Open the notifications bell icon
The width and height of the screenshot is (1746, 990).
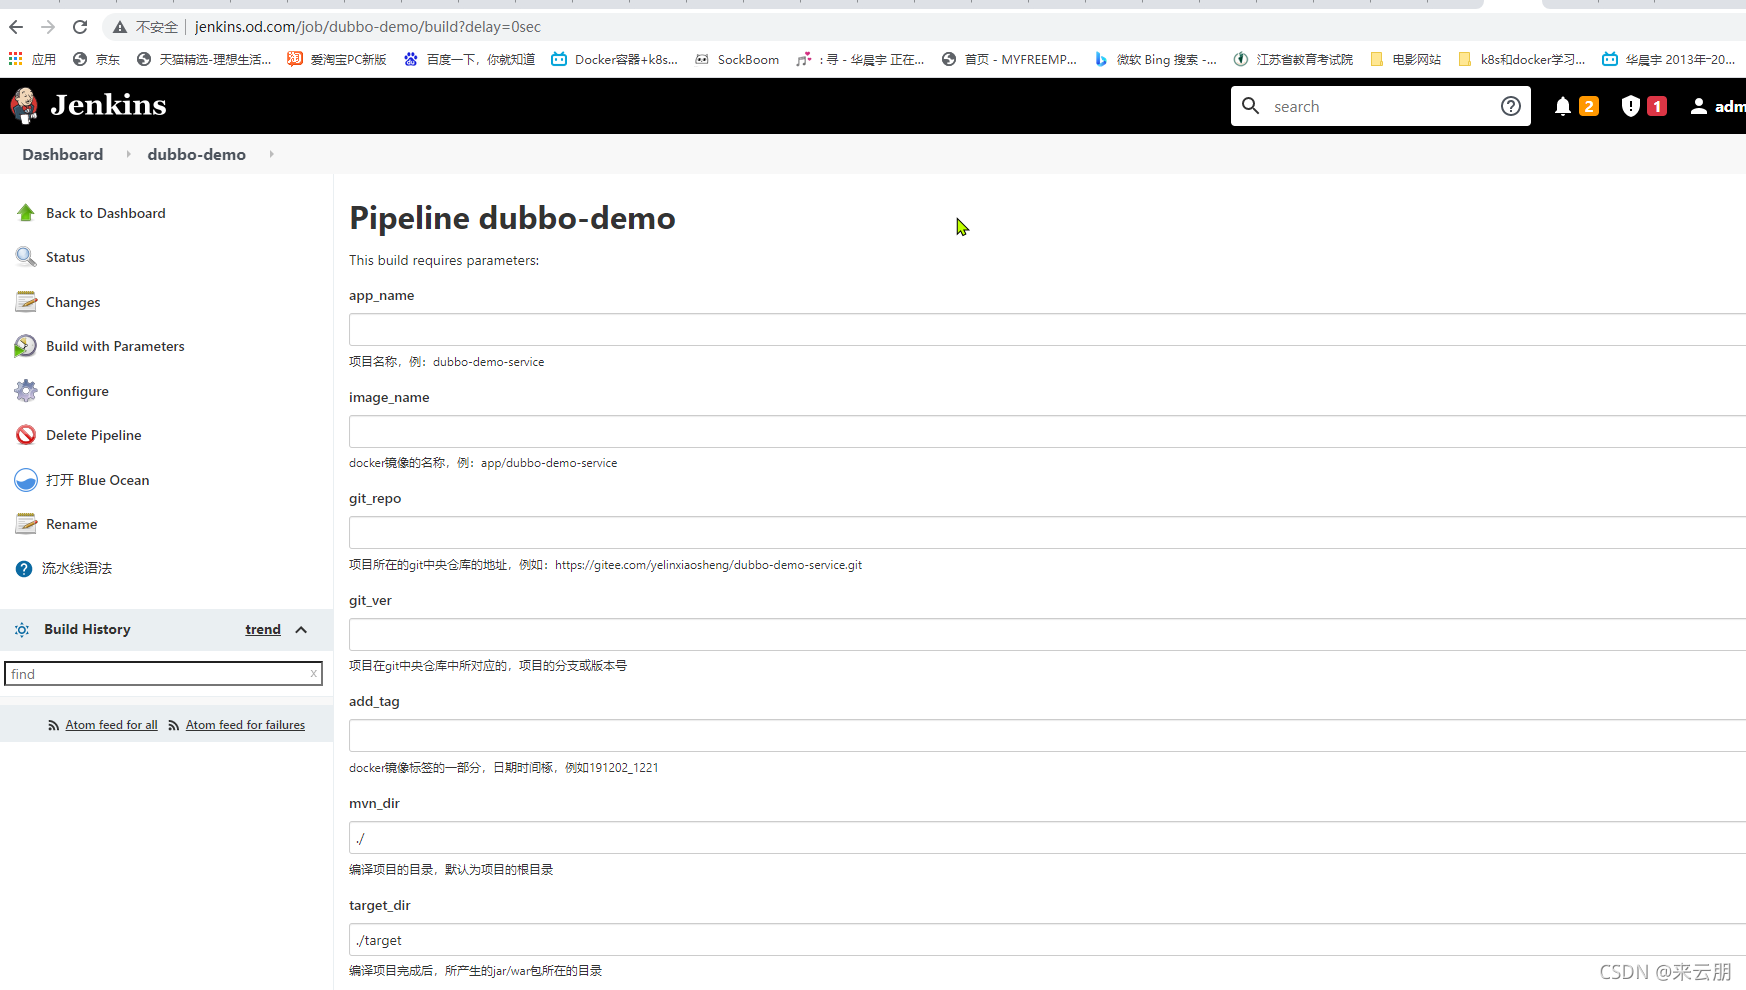(x=1562, y=106)
